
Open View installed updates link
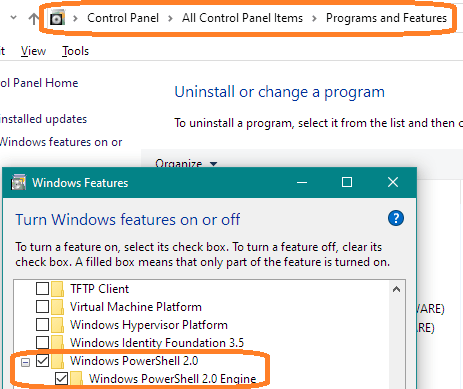tap(43, 119)
